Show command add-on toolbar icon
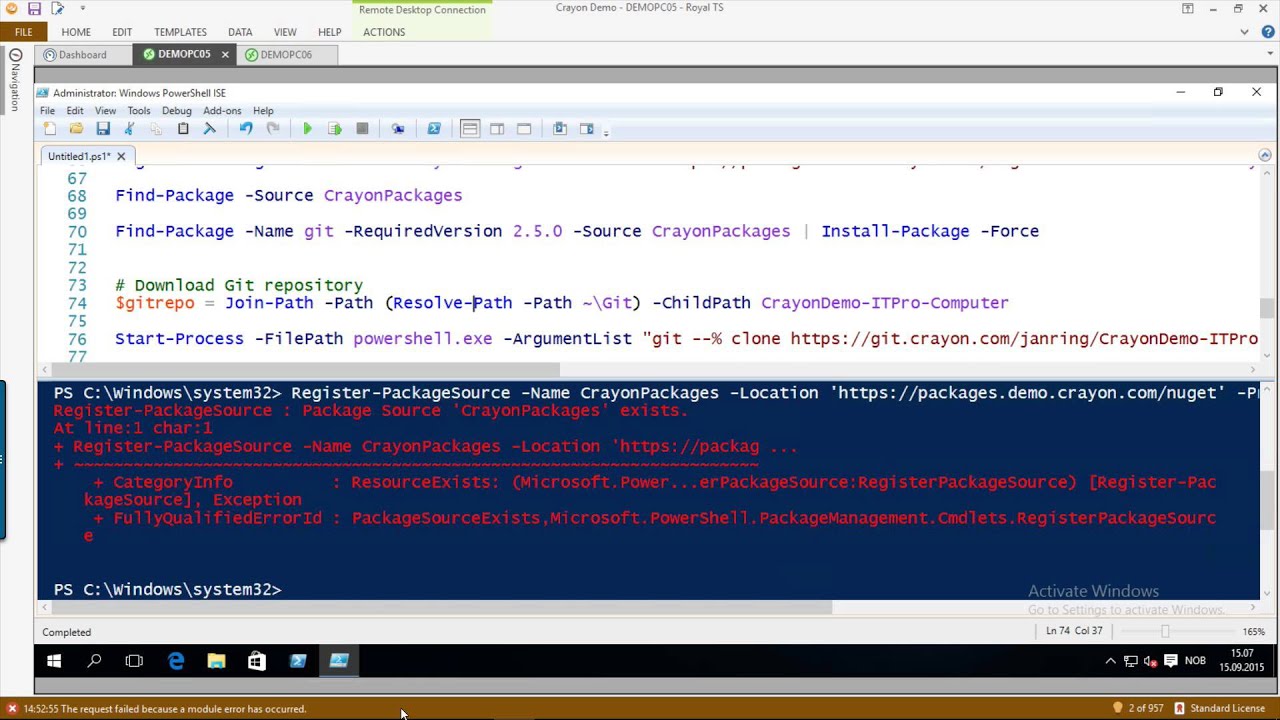The image size is (1280, 720). [x=587, y=129]
